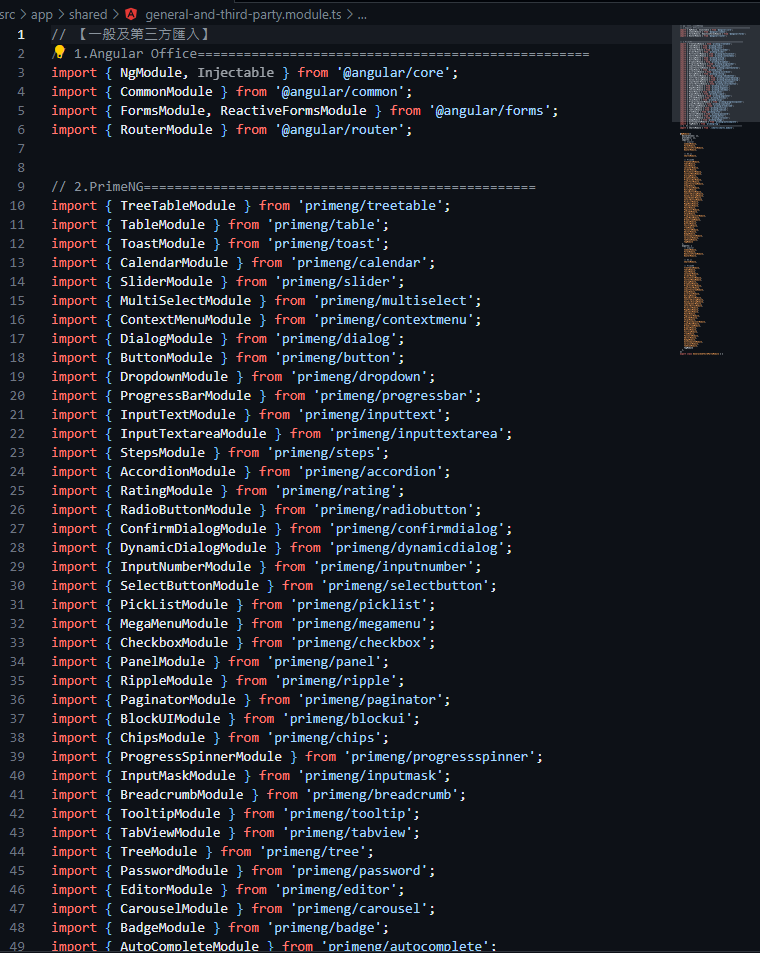Click the breadcrumb ellipsis after the file name
Viewport: 760px width, 953px height.
click(362, 15)
